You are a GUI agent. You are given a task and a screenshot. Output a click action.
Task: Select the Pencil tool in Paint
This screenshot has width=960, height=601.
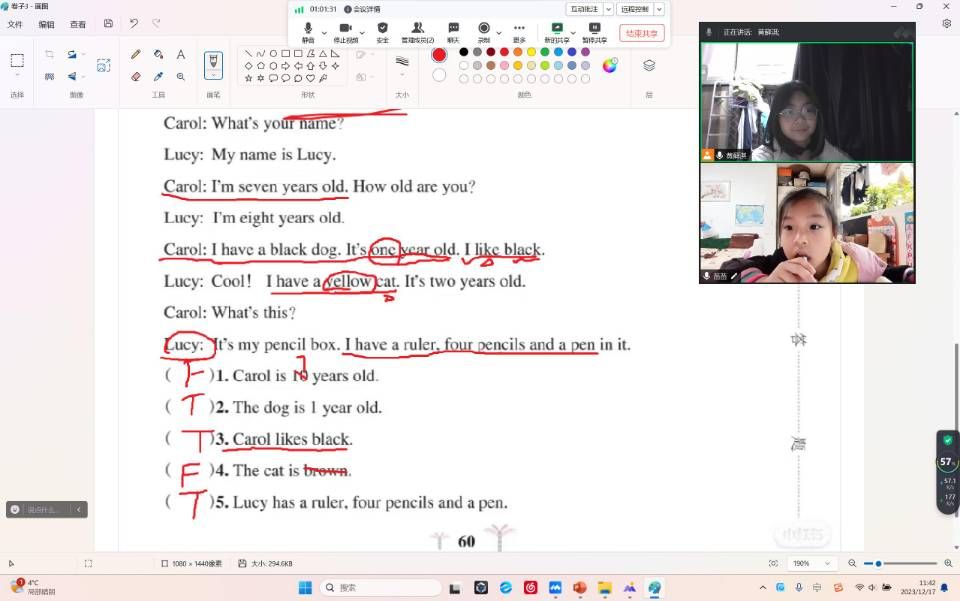coord(136,54)
